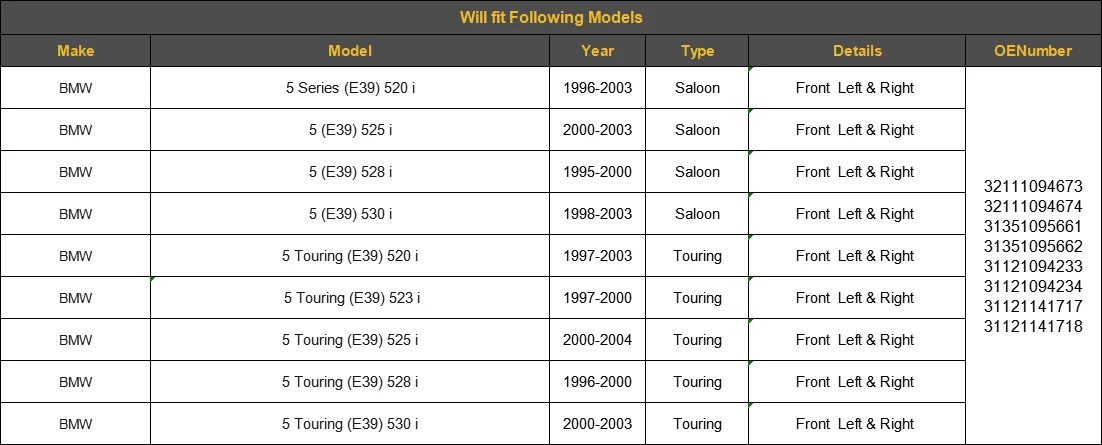Click the 5 (E39) 528 i model cell
The width and height of the screenshot is (1102, 445).
(x=350, y=172)
